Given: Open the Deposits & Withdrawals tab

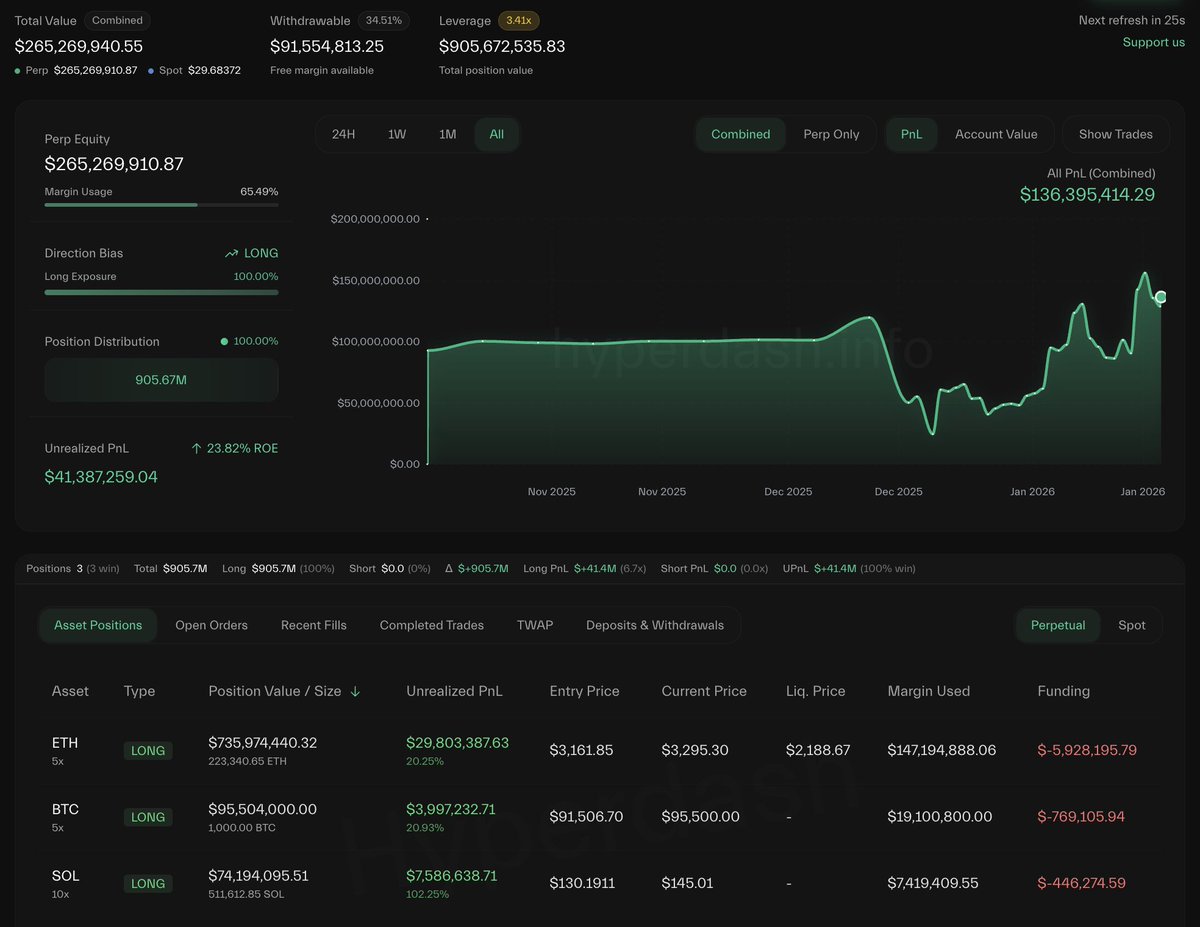Looking at the screenshot, I should click(x=655, y=624).
